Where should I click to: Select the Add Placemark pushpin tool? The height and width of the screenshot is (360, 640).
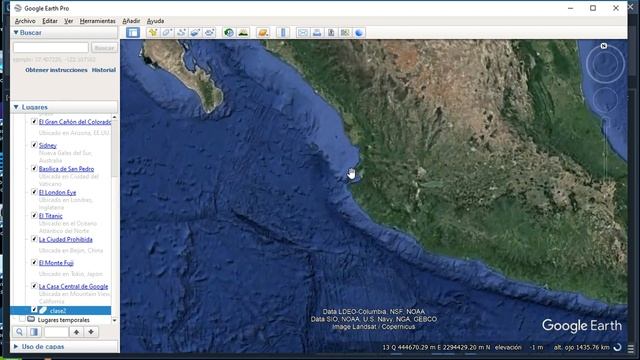[153, 33]
